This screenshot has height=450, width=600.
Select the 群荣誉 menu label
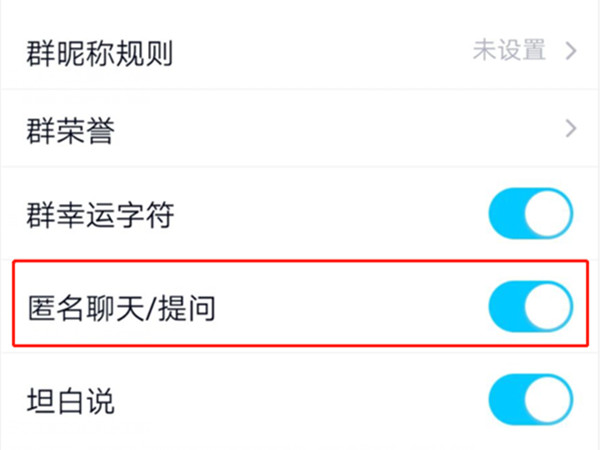(70, 130)
